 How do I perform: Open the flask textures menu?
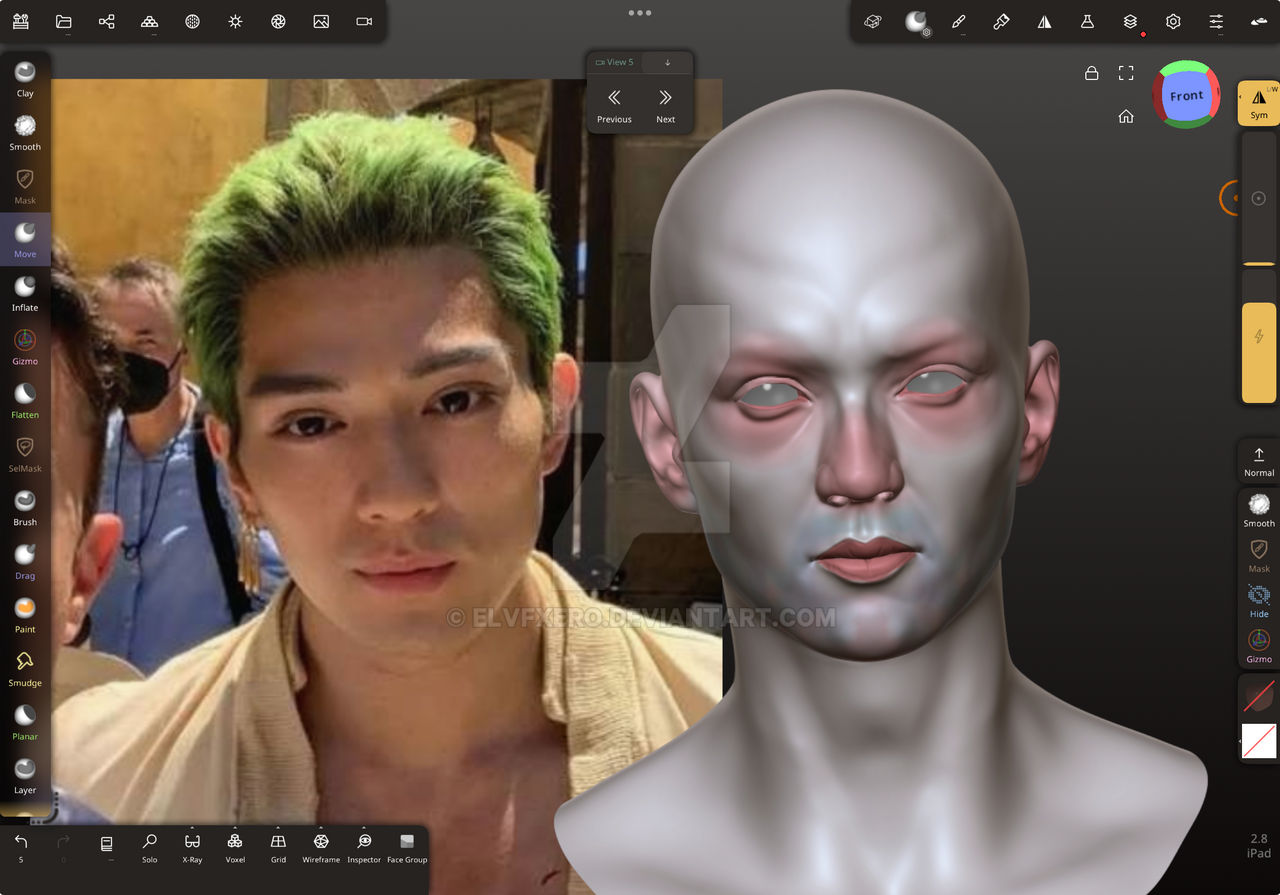coord(1087,21)
